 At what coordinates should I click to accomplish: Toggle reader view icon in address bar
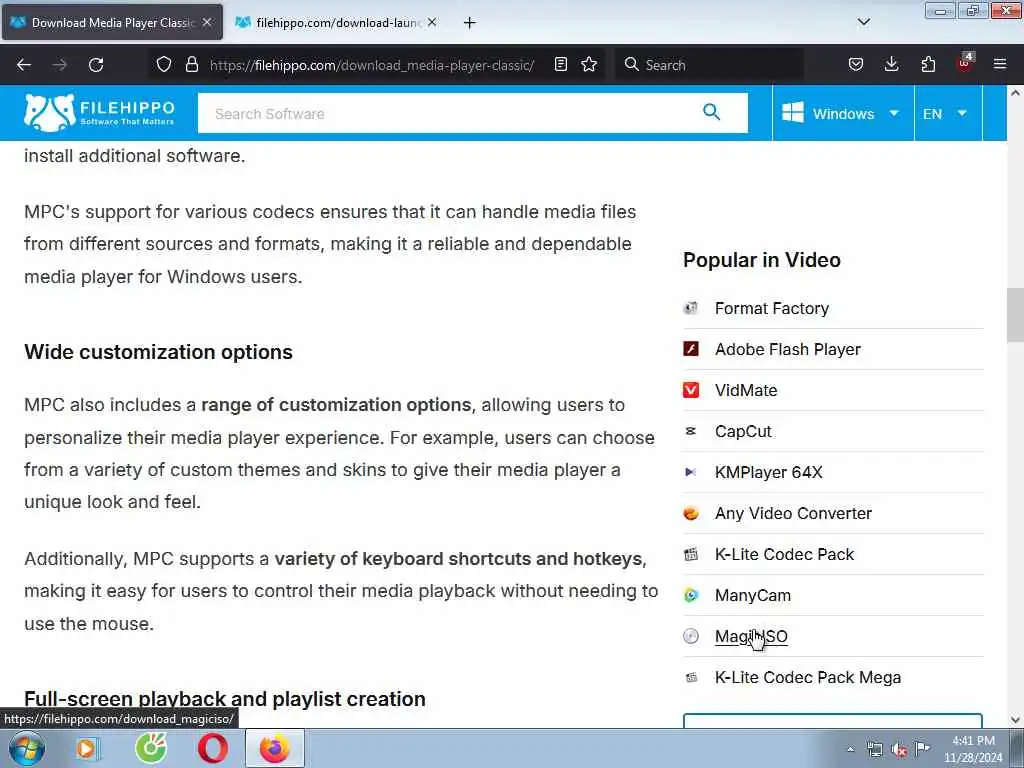click(560, 65)
